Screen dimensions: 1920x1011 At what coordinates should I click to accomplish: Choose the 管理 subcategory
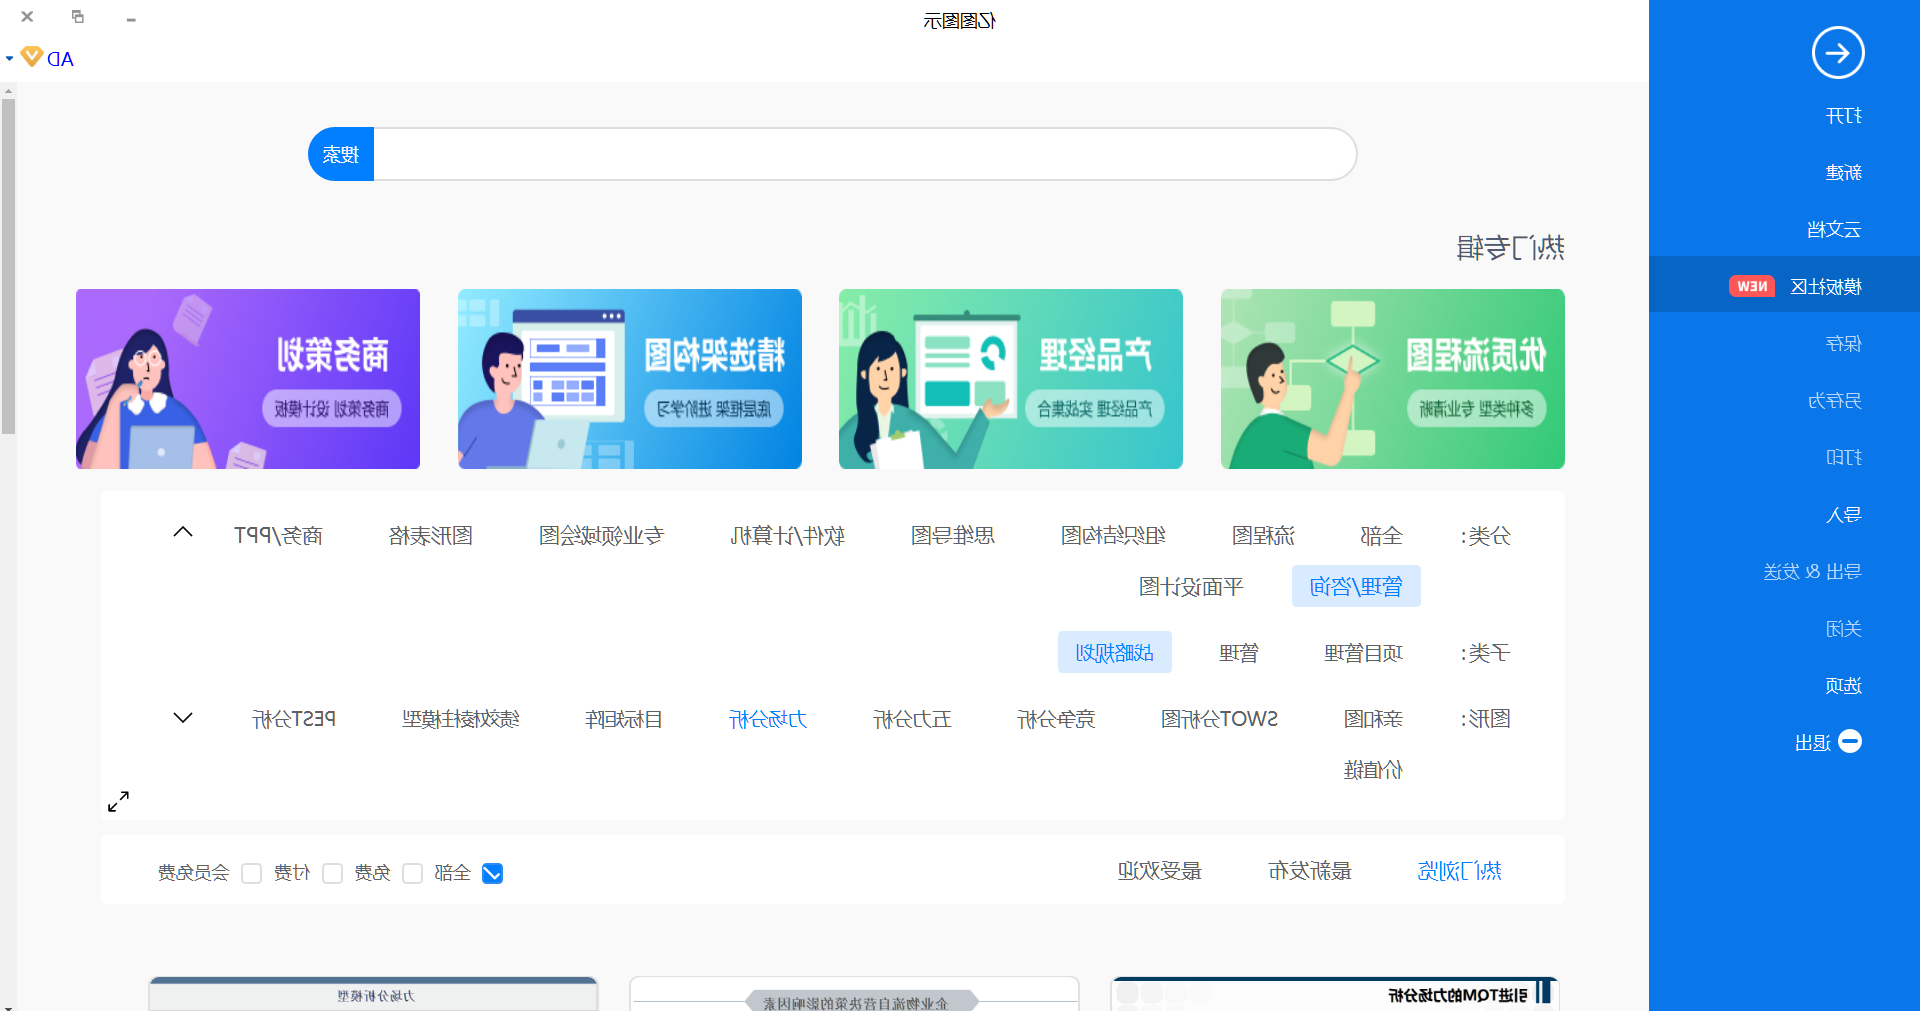[x=1239, y=653]
